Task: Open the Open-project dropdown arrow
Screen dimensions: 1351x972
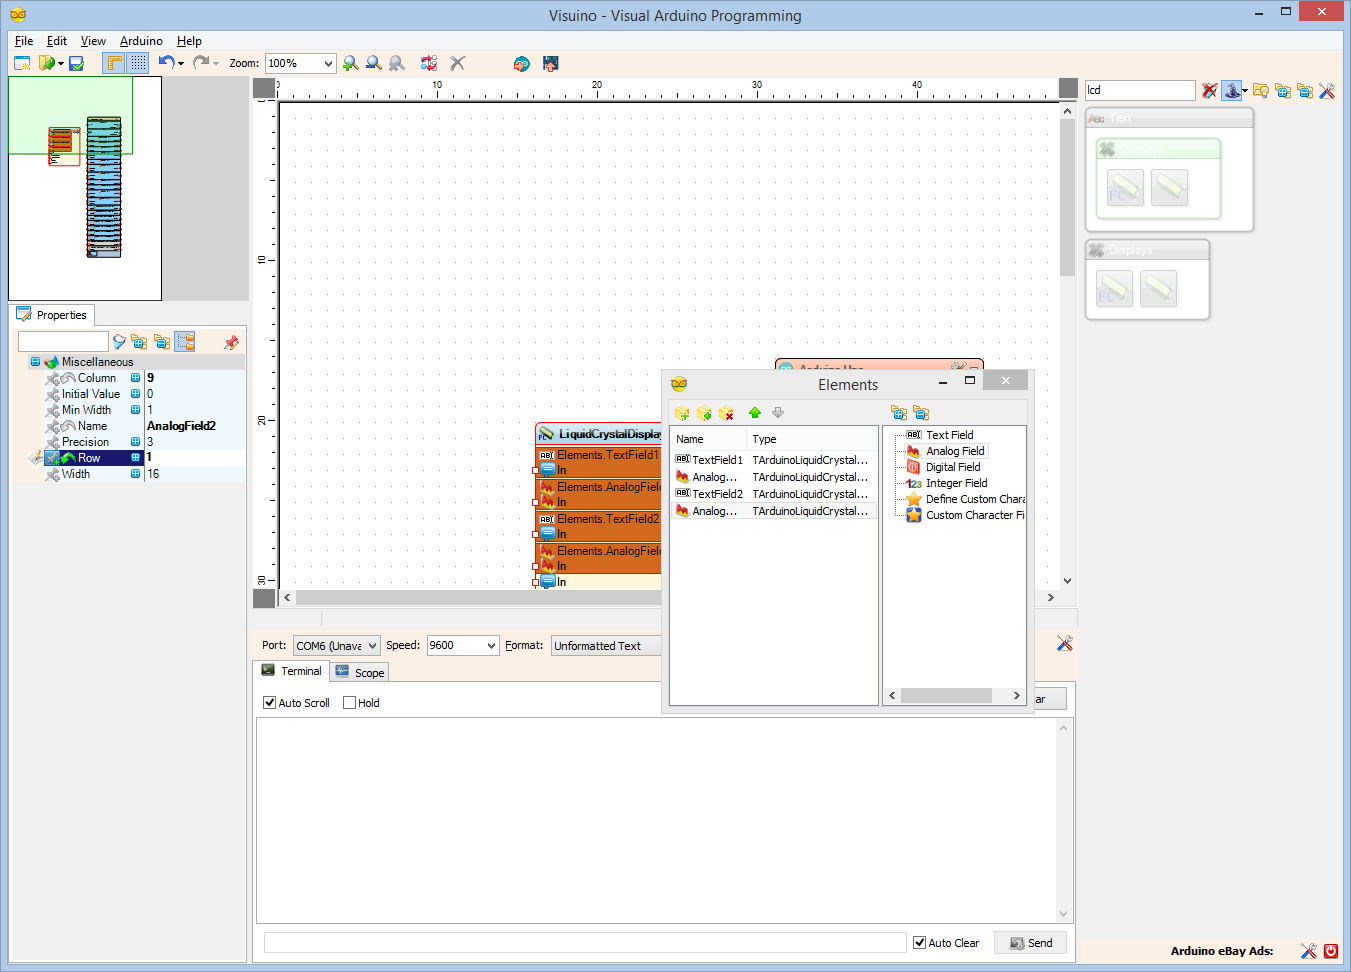Action: click(61, 63)
